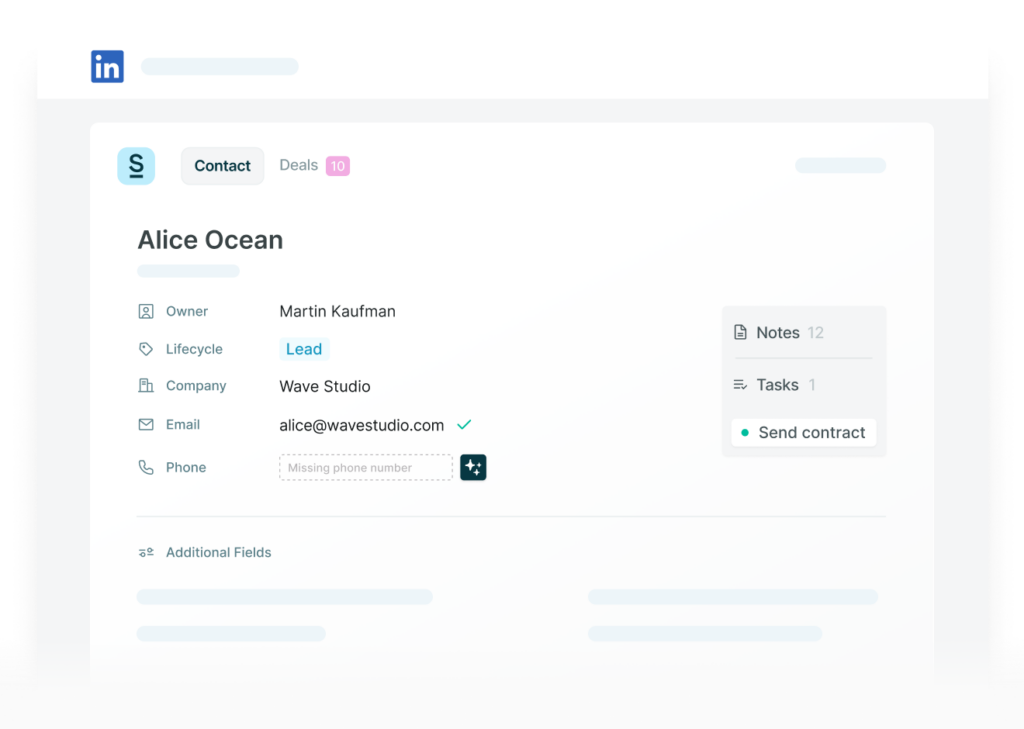The width and height of the screenshot is (1024, 729).
Task: Switch to the Contact tab
Action: pos(222,165)
